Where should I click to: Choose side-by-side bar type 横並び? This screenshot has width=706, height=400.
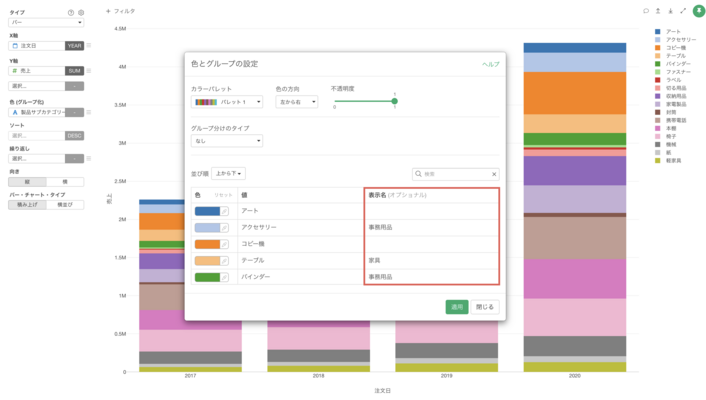click(65, 205)
